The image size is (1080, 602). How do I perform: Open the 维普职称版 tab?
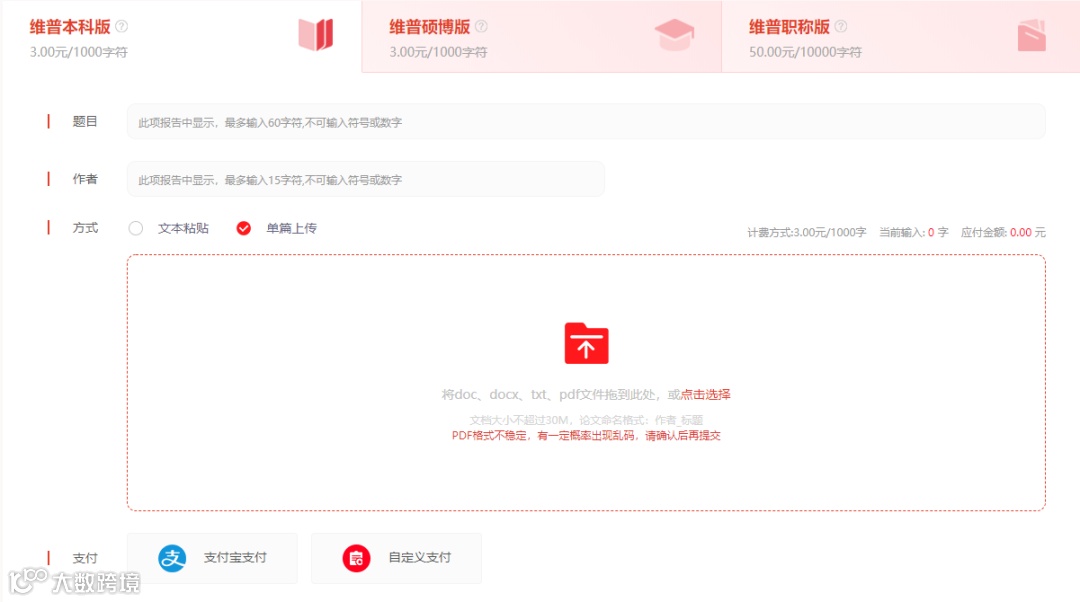pos(901,37)
